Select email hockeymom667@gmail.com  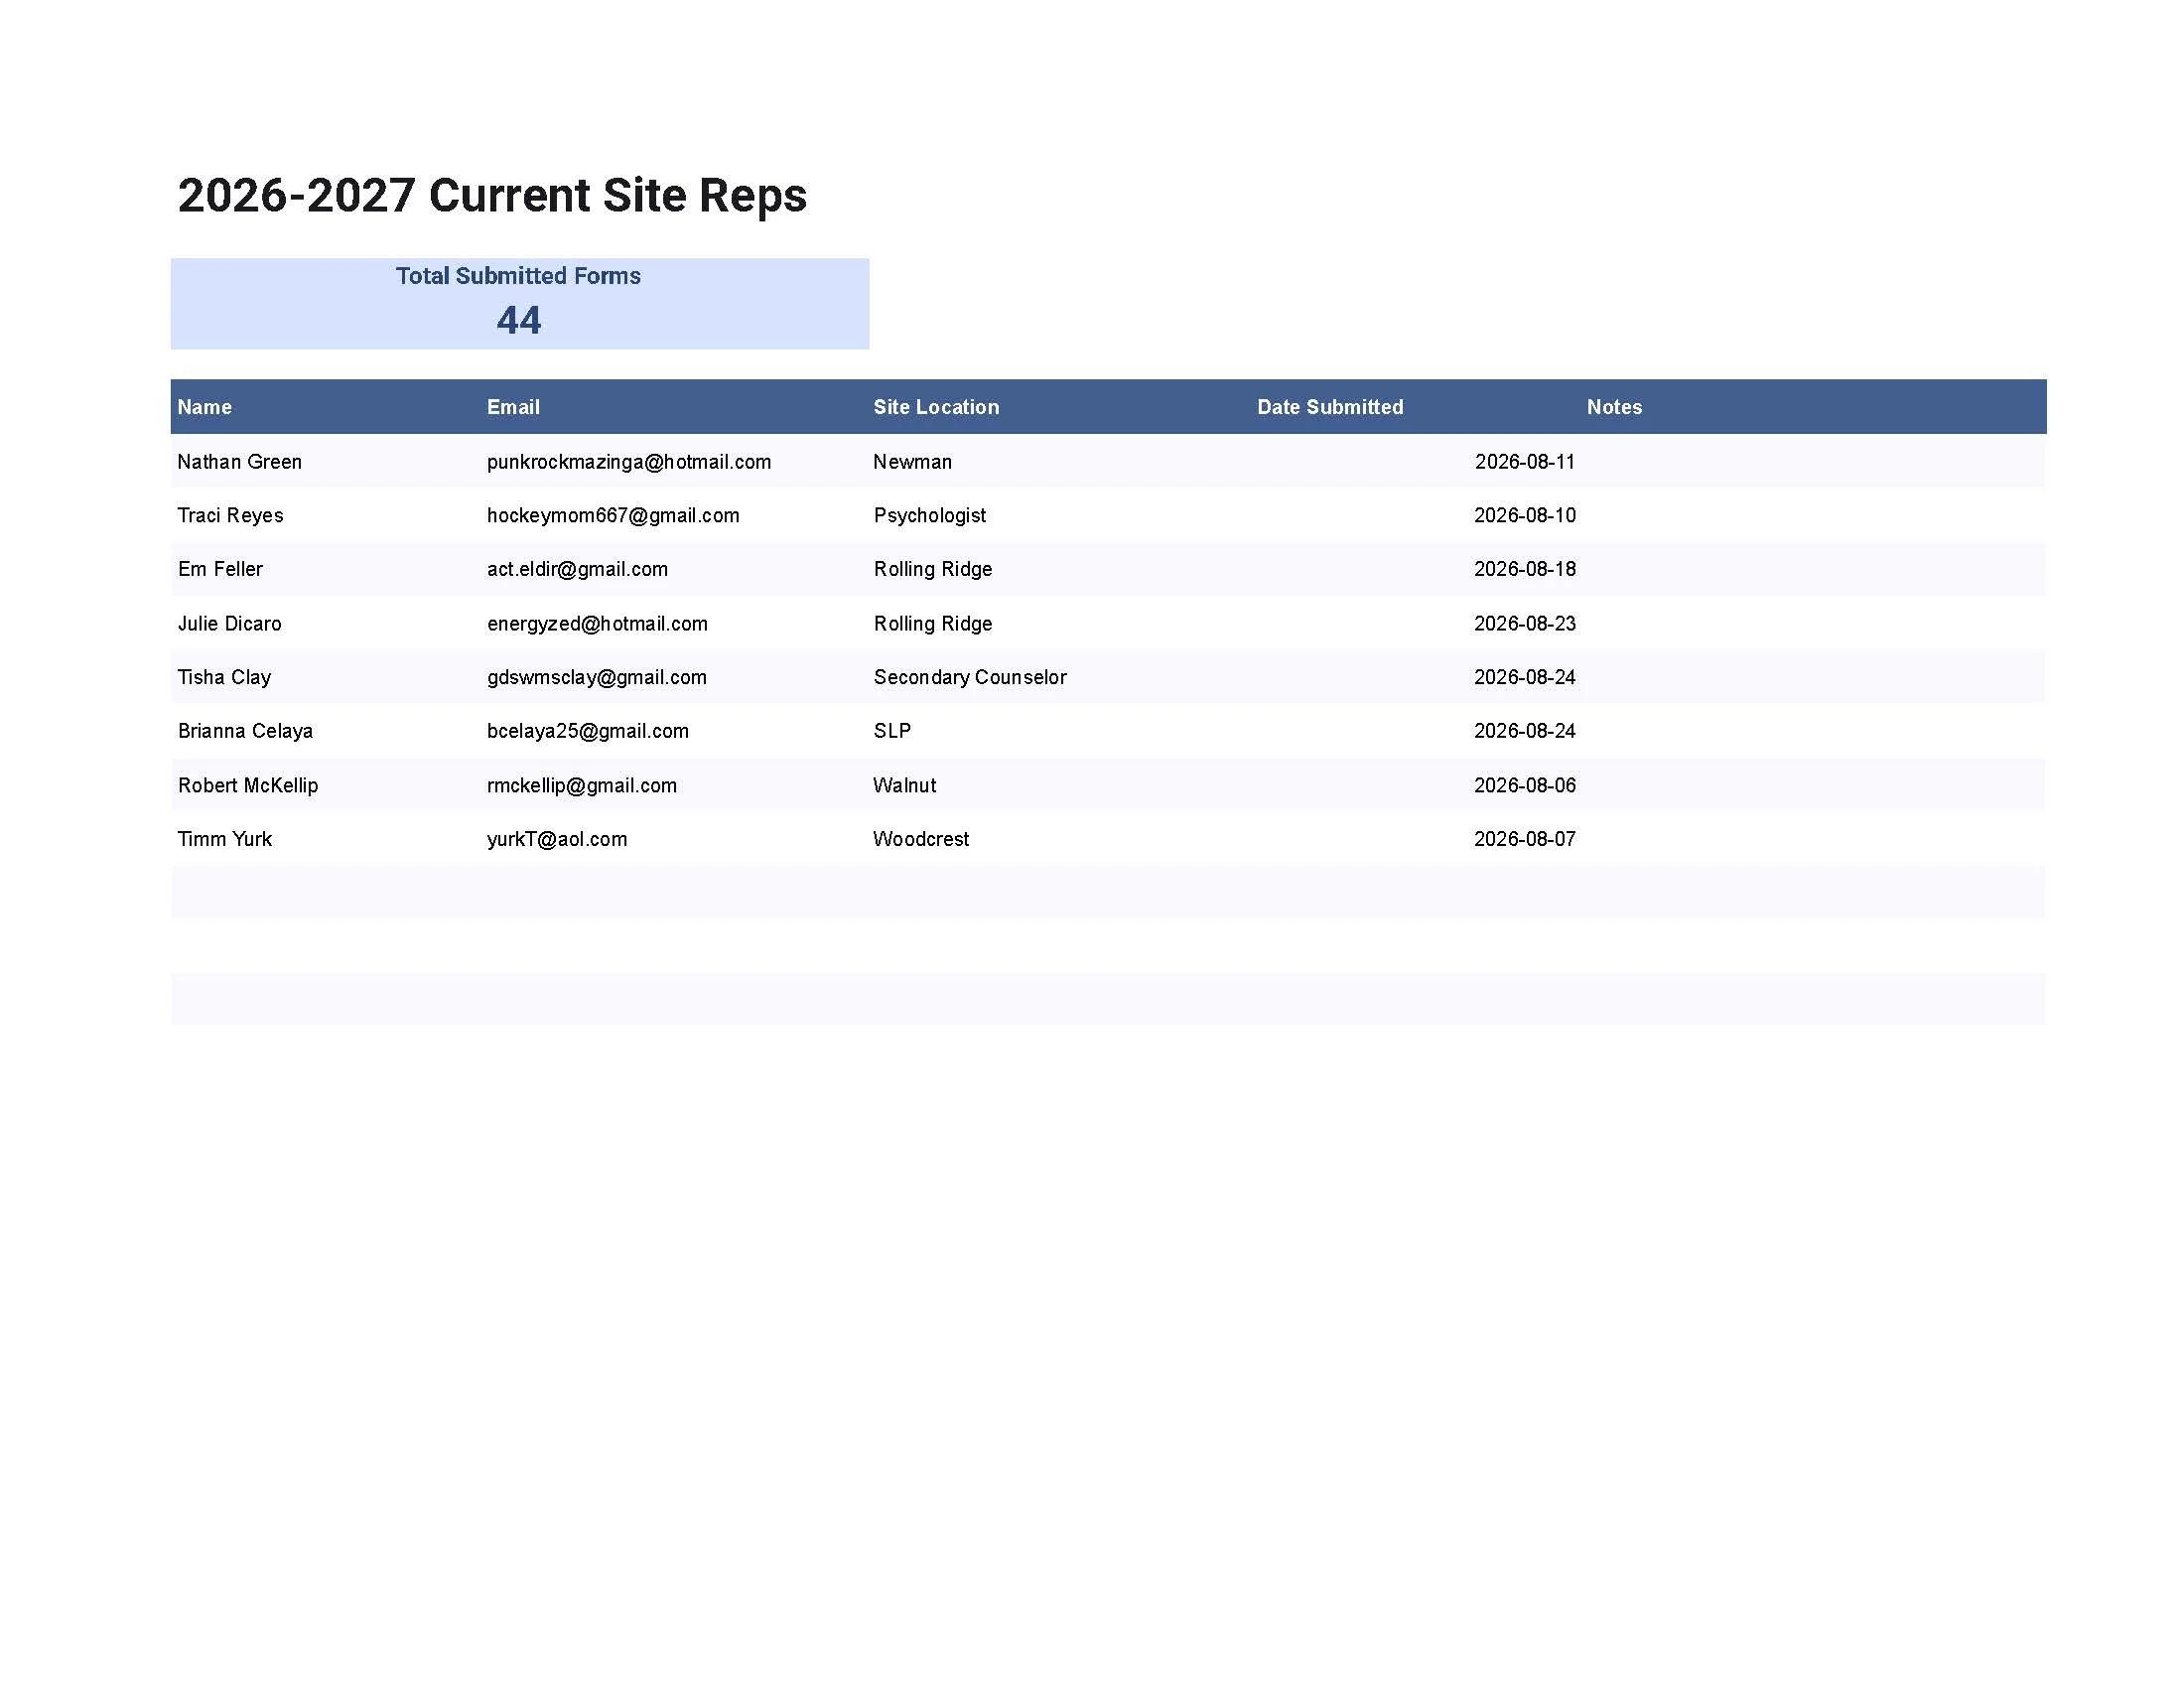613,515
